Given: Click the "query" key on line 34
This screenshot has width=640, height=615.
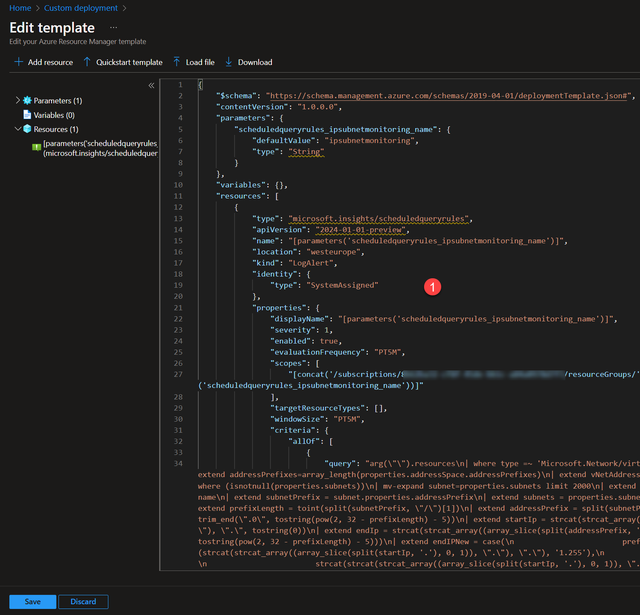Looking at the screenshot, I should pos(340,464).
